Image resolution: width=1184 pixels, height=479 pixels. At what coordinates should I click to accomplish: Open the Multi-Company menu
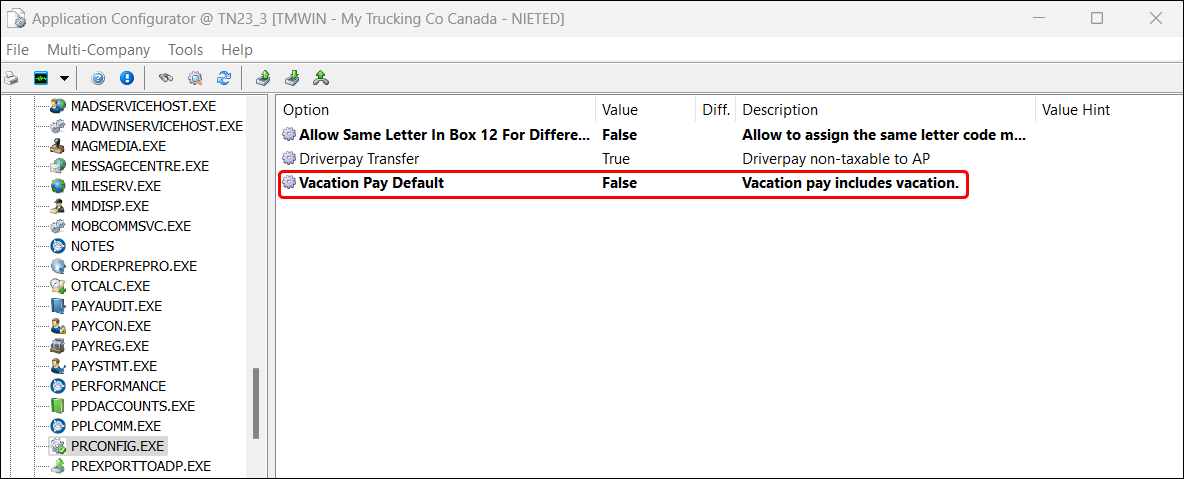[98, 49]
